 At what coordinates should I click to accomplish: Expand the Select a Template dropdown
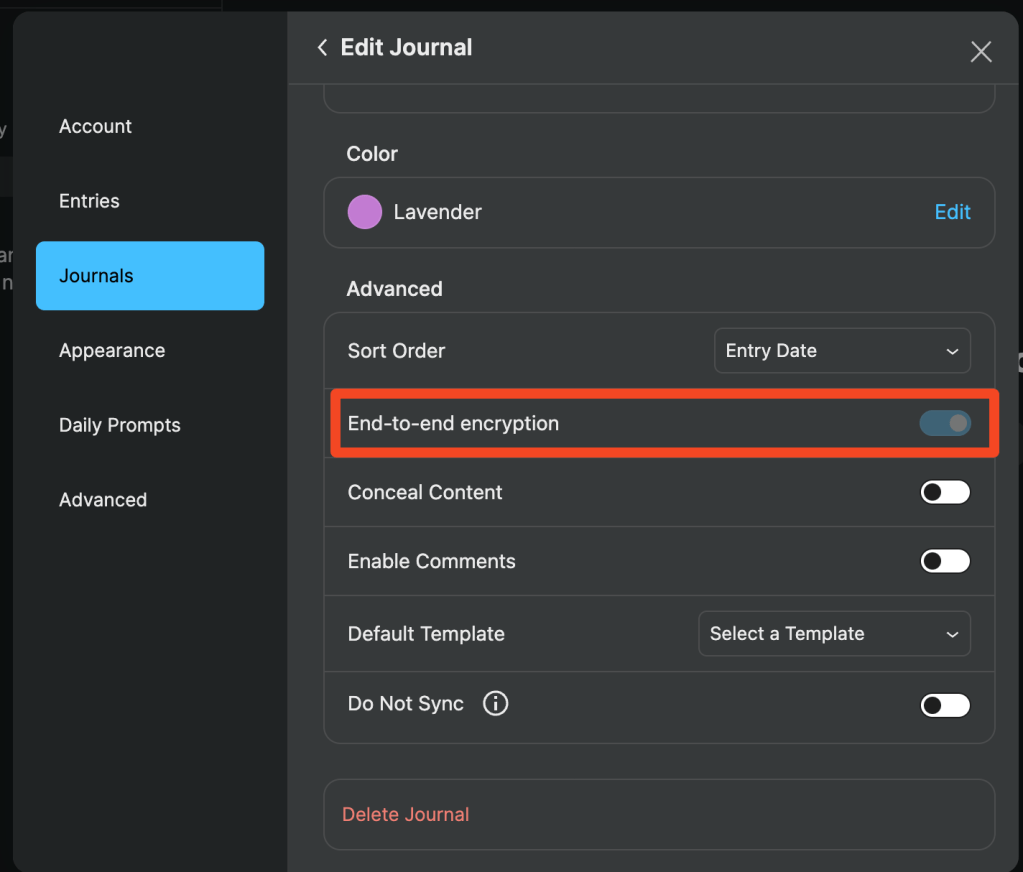pos(834,634)
